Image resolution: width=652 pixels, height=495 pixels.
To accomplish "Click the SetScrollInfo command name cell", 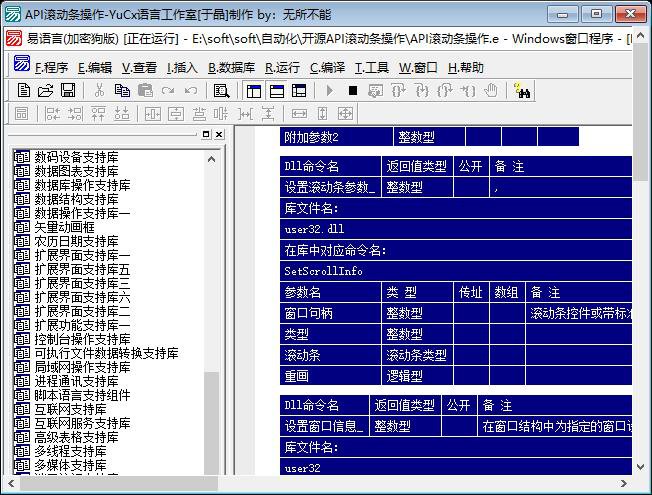I will pyautogui.click(x=324, y=271).
